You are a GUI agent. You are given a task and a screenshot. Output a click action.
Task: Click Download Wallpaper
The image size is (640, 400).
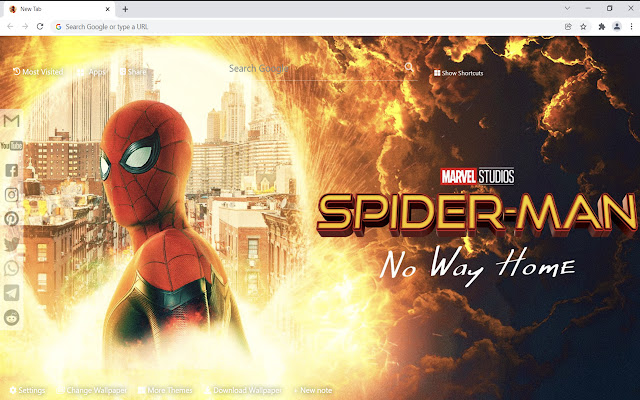[243, 390]
